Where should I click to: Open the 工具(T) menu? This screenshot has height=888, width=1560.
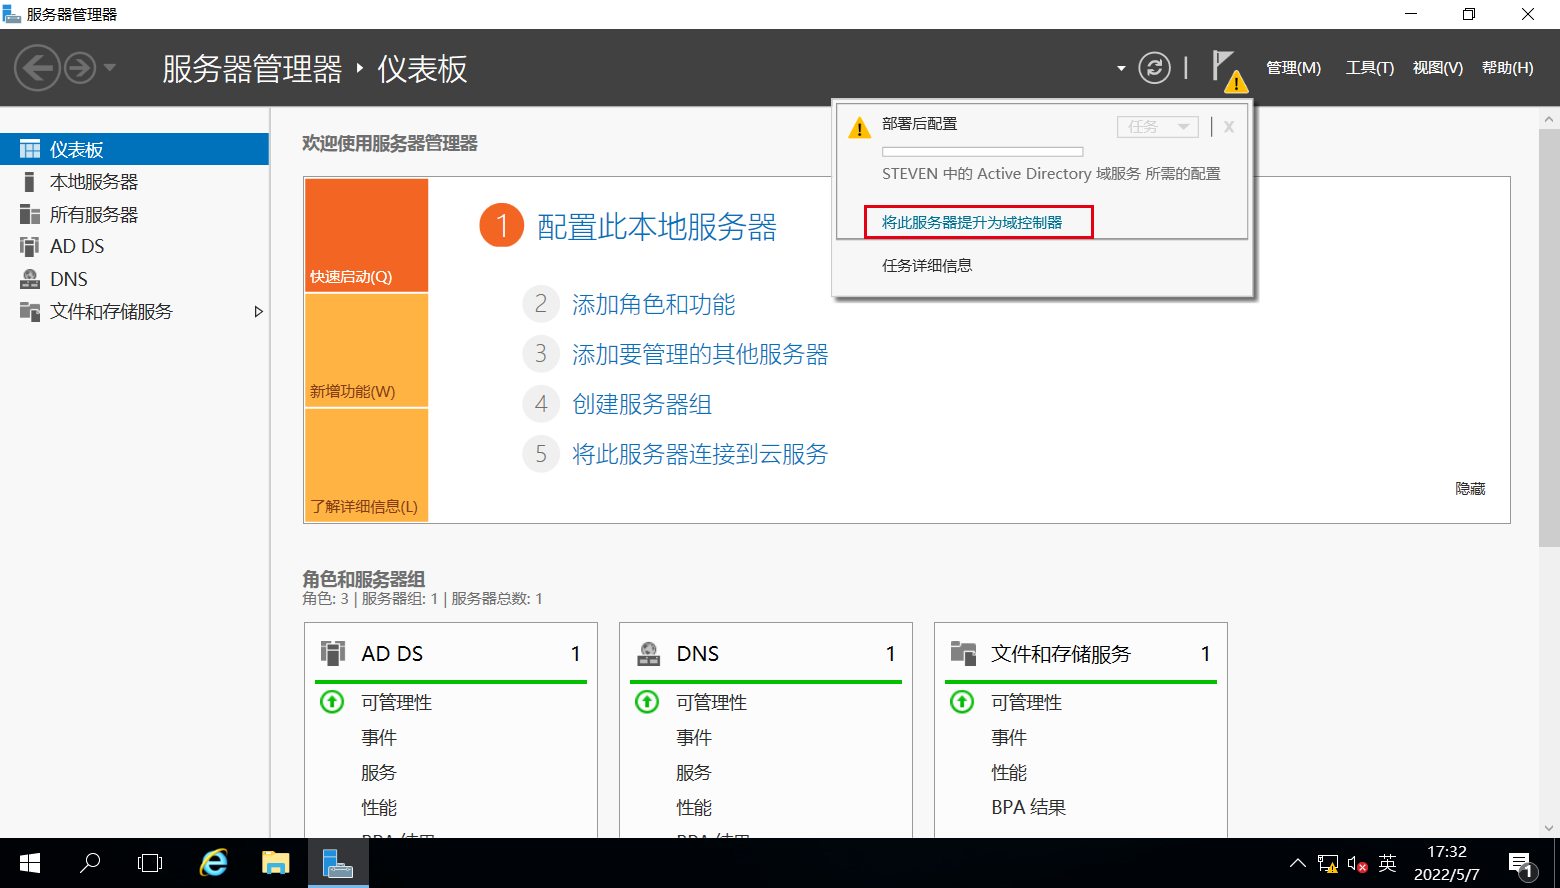(1369, 68)
